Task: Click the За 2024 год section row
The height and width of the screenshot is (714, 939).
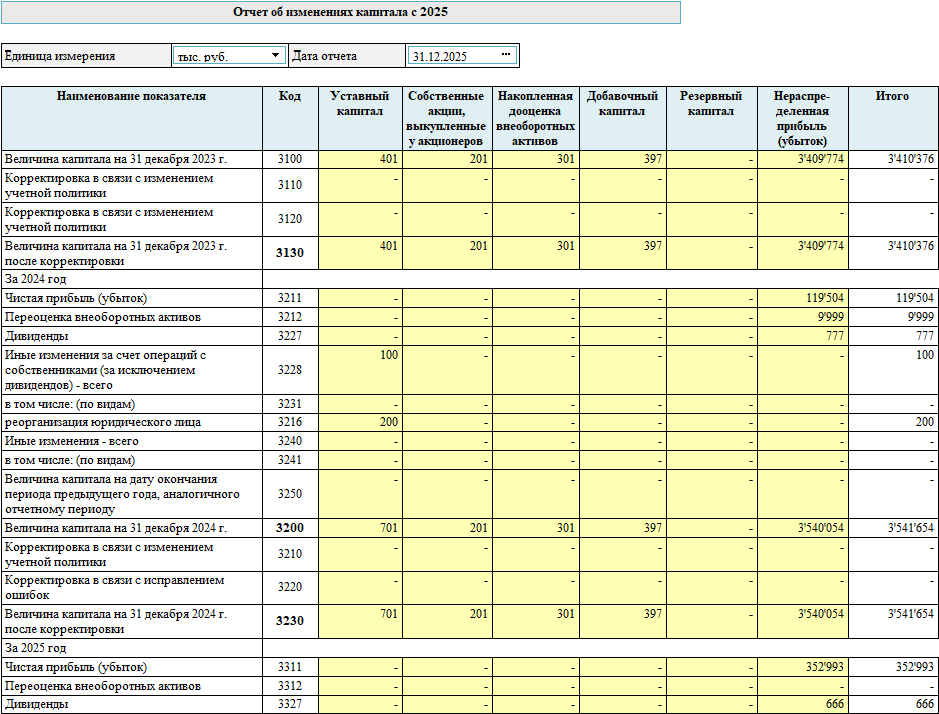Action: tap(132, 279)
